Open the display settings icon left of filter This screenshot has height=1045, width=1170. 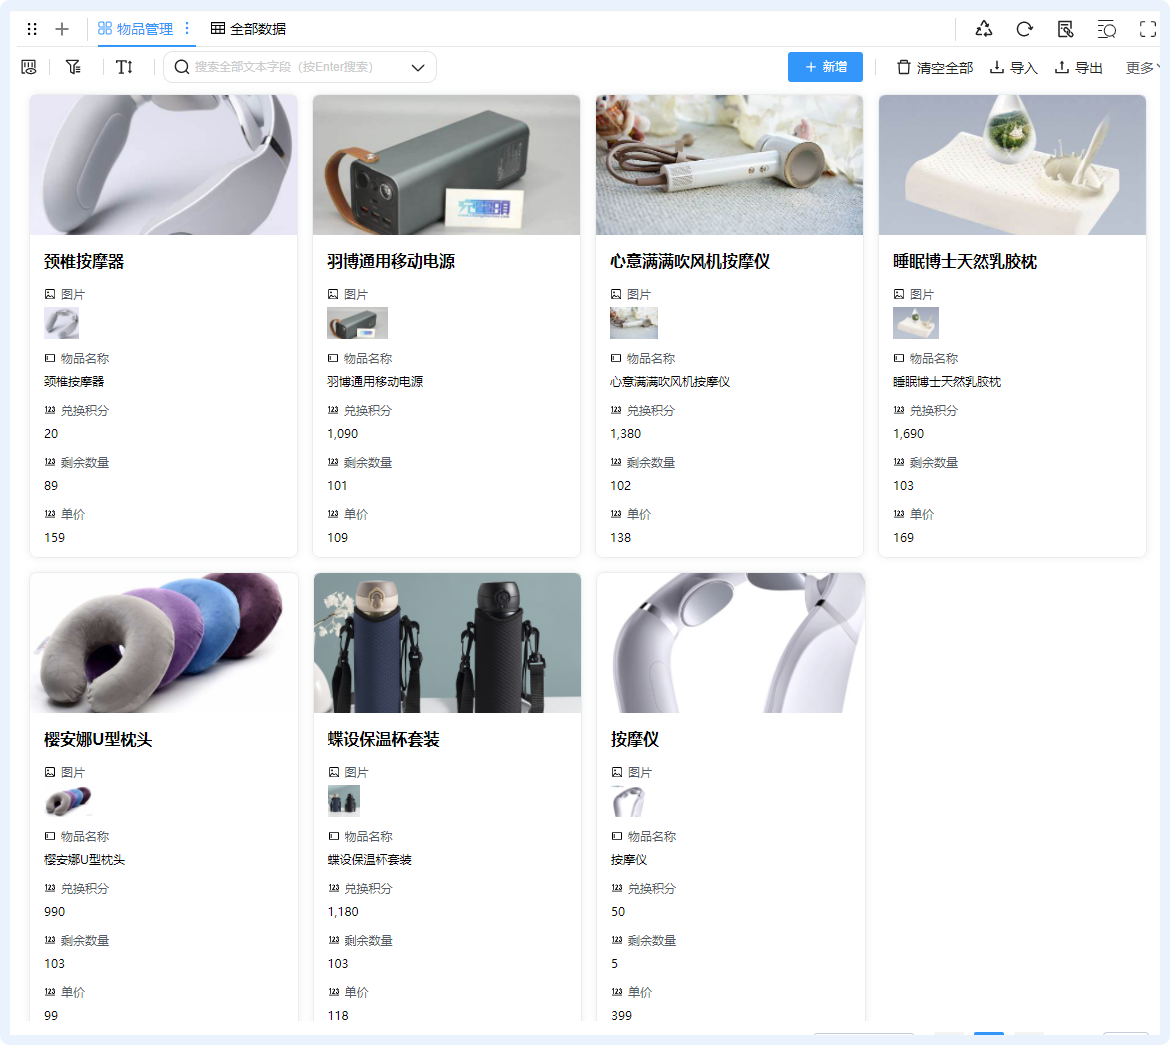(x=29, y=67)
